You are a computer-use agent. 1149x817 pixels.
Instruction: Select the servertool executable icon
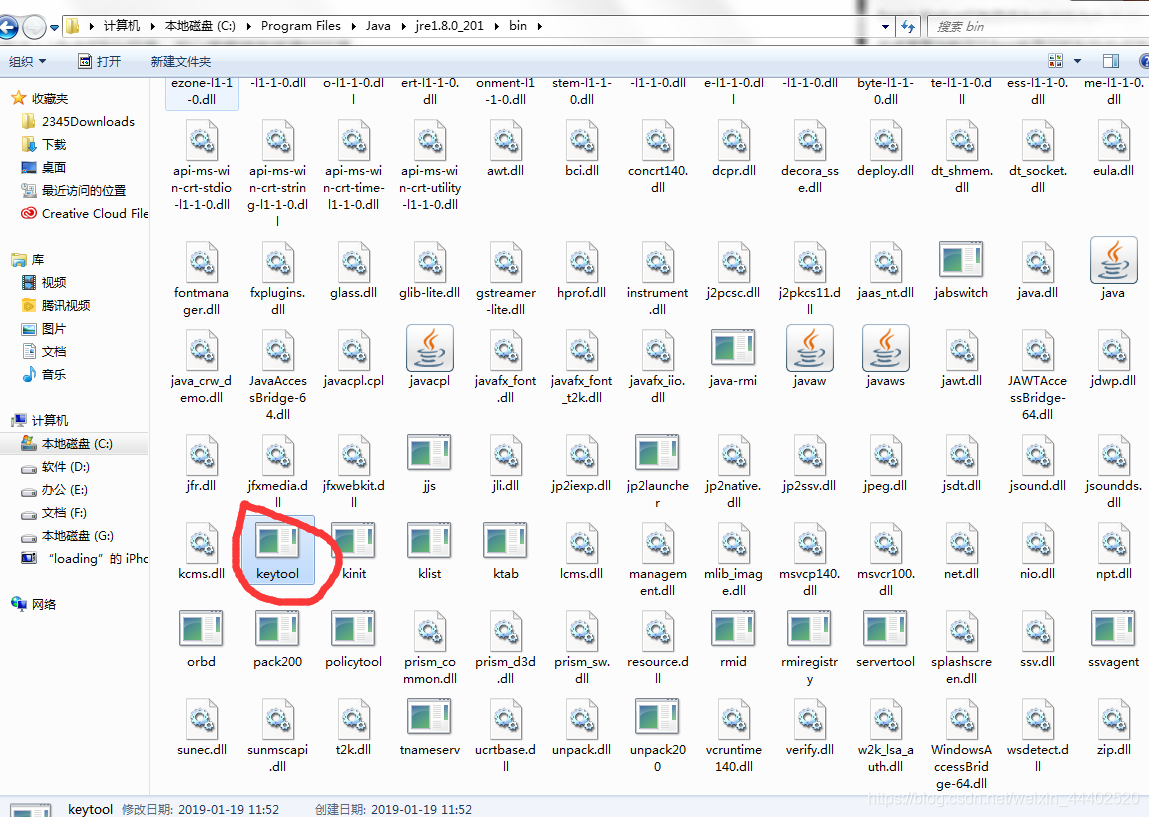(x=885, y=629)
